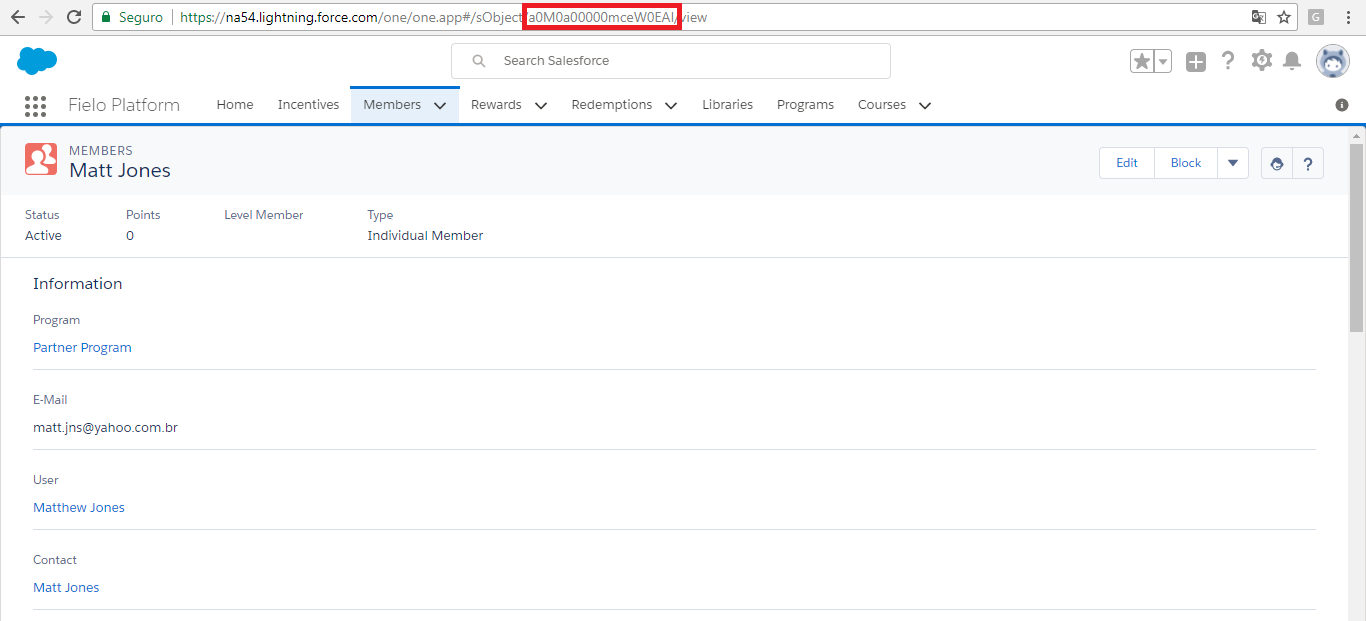The height and width of the screenshot is (621, 1366).
Task: Click the Salesforce cloud logo
Action: pyautogui.click(x=37, y=61)
